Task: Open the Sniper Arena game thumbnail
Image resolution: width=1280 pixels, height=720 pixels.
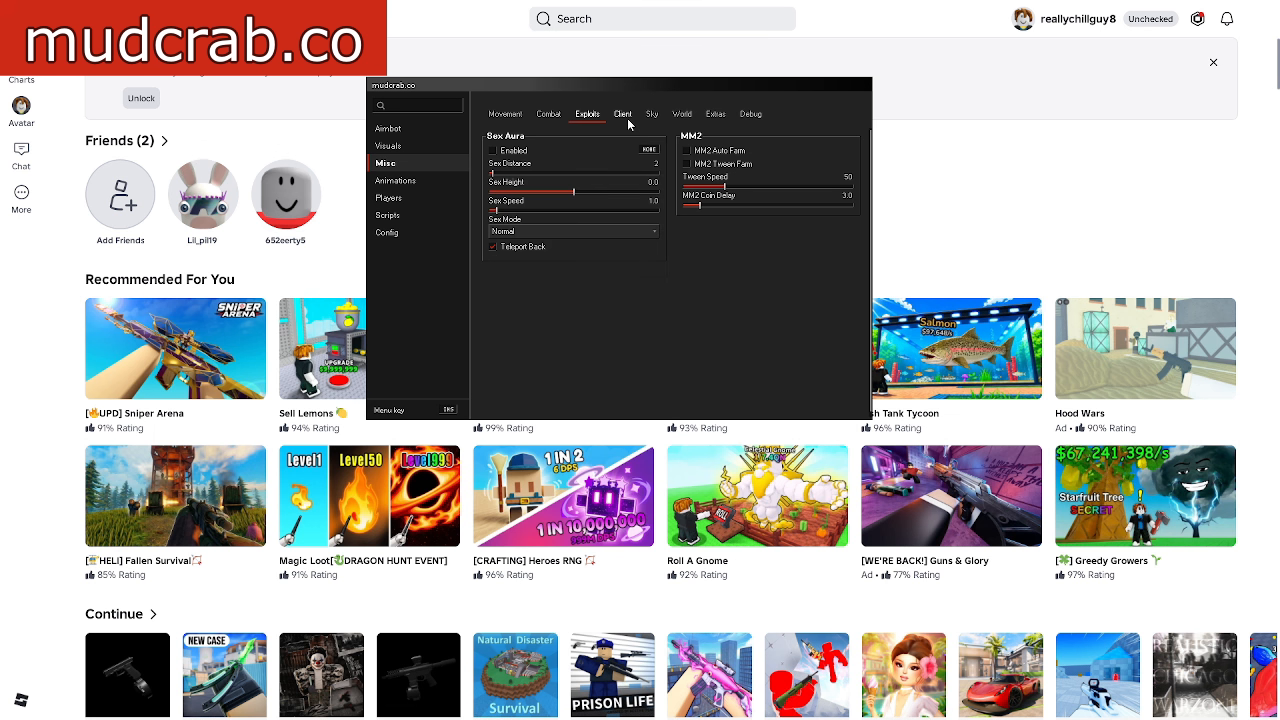Action: click(x=176, y=348)
